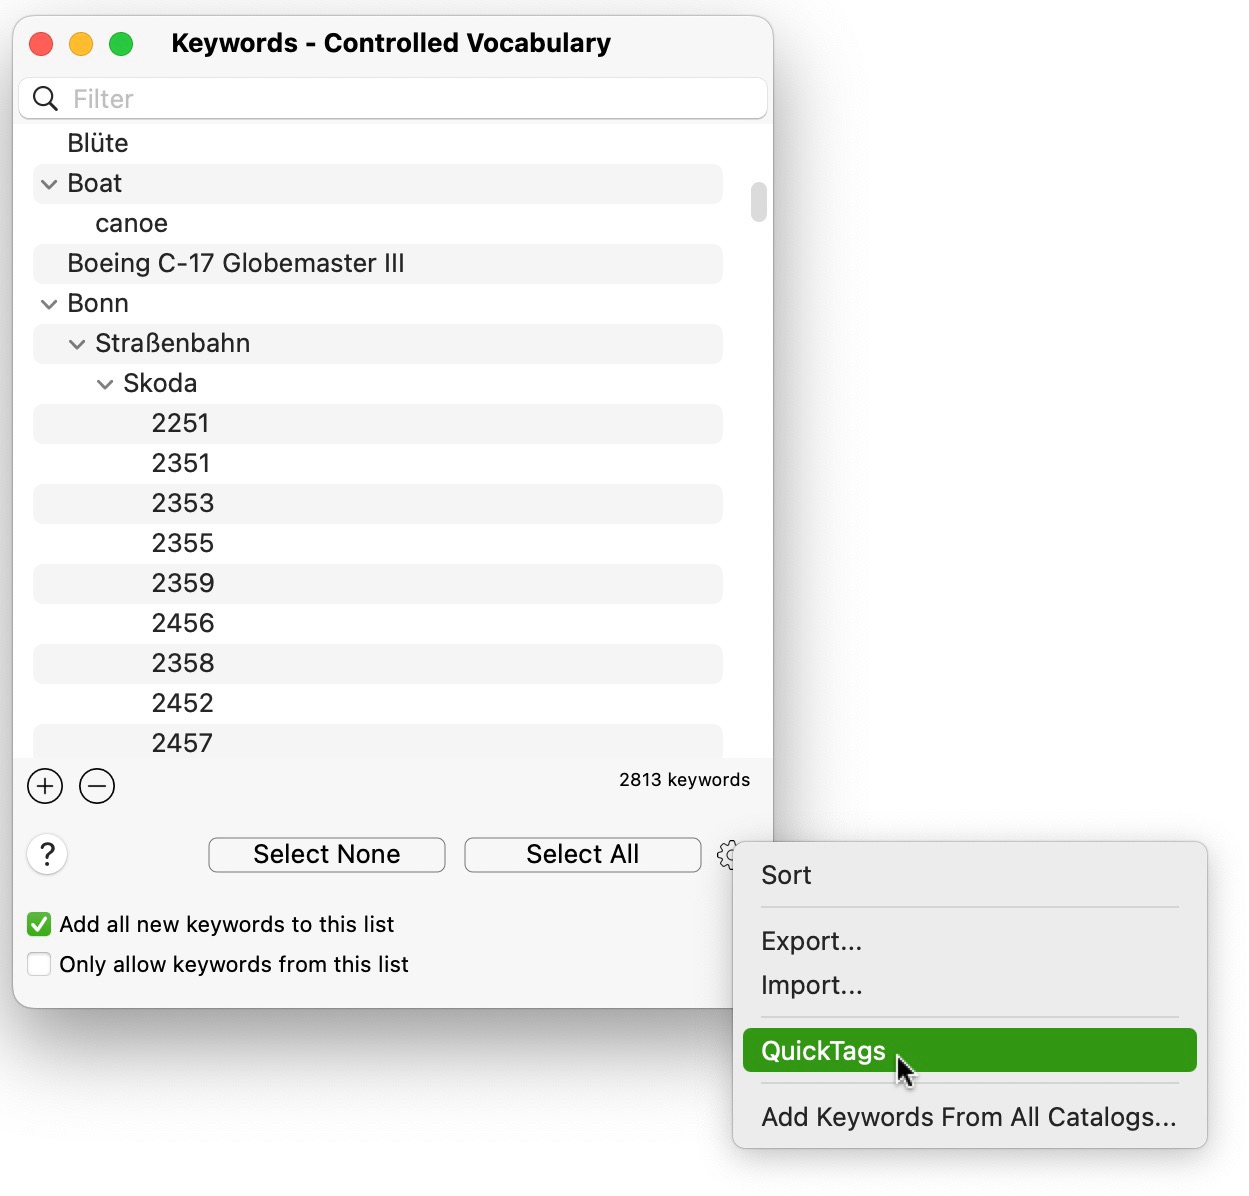Click the remove keyword minus icon
This screenshot has height=1196, width=1249.
pos(96,786)
